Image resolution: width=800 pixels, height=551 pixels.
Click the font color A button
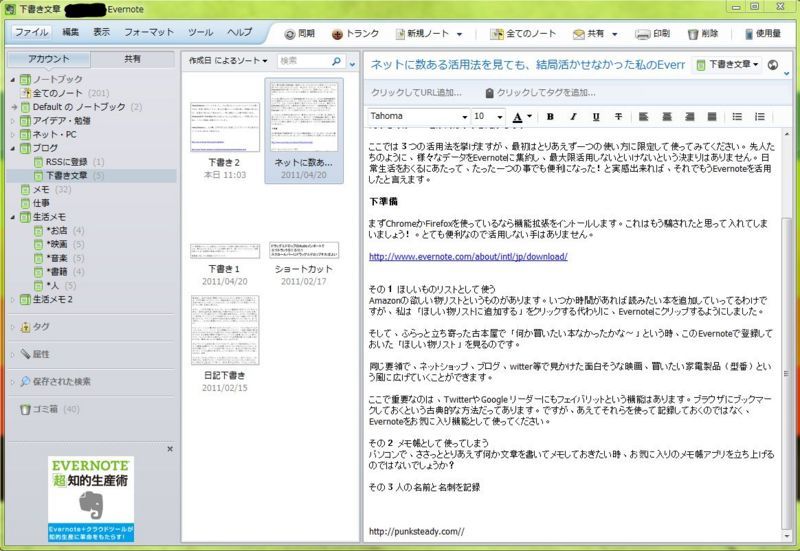point(517,117)
